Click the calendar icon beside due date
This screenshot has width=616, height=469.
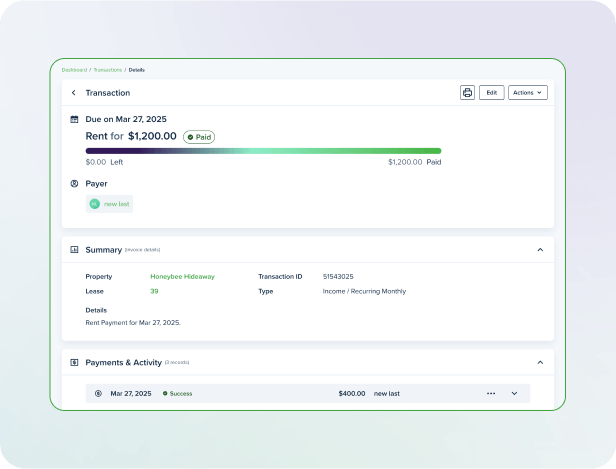point(74,119)
